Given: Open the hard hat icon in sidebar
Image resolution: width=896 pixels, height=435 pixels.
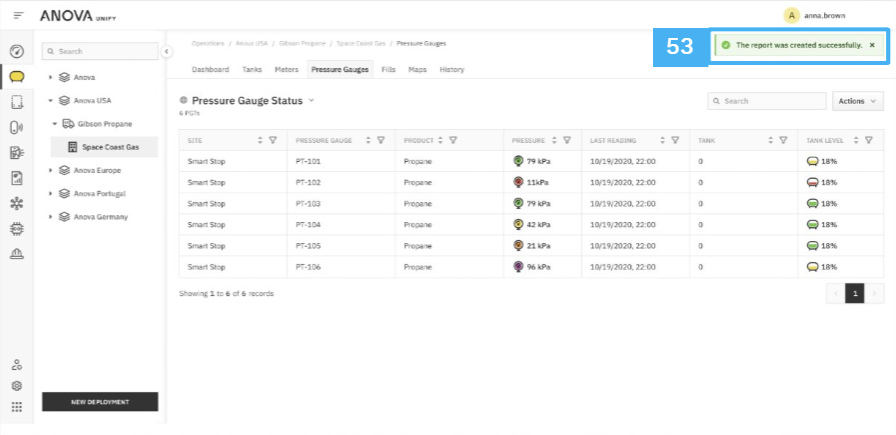Looking at the screenshot, I should click(x=17, y=254).
